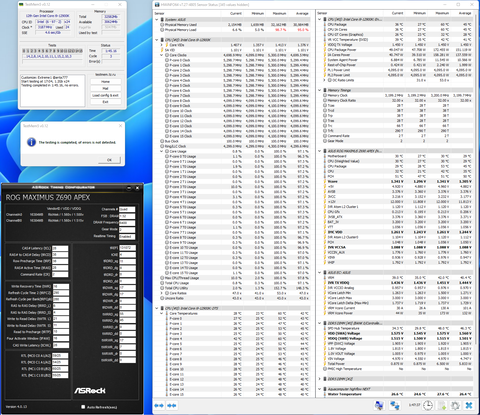Image resolution: width=480 pixels, height=415 pixels.
Task: Select the Command Rate row in Memory Timings
Action: click(397, 136)
